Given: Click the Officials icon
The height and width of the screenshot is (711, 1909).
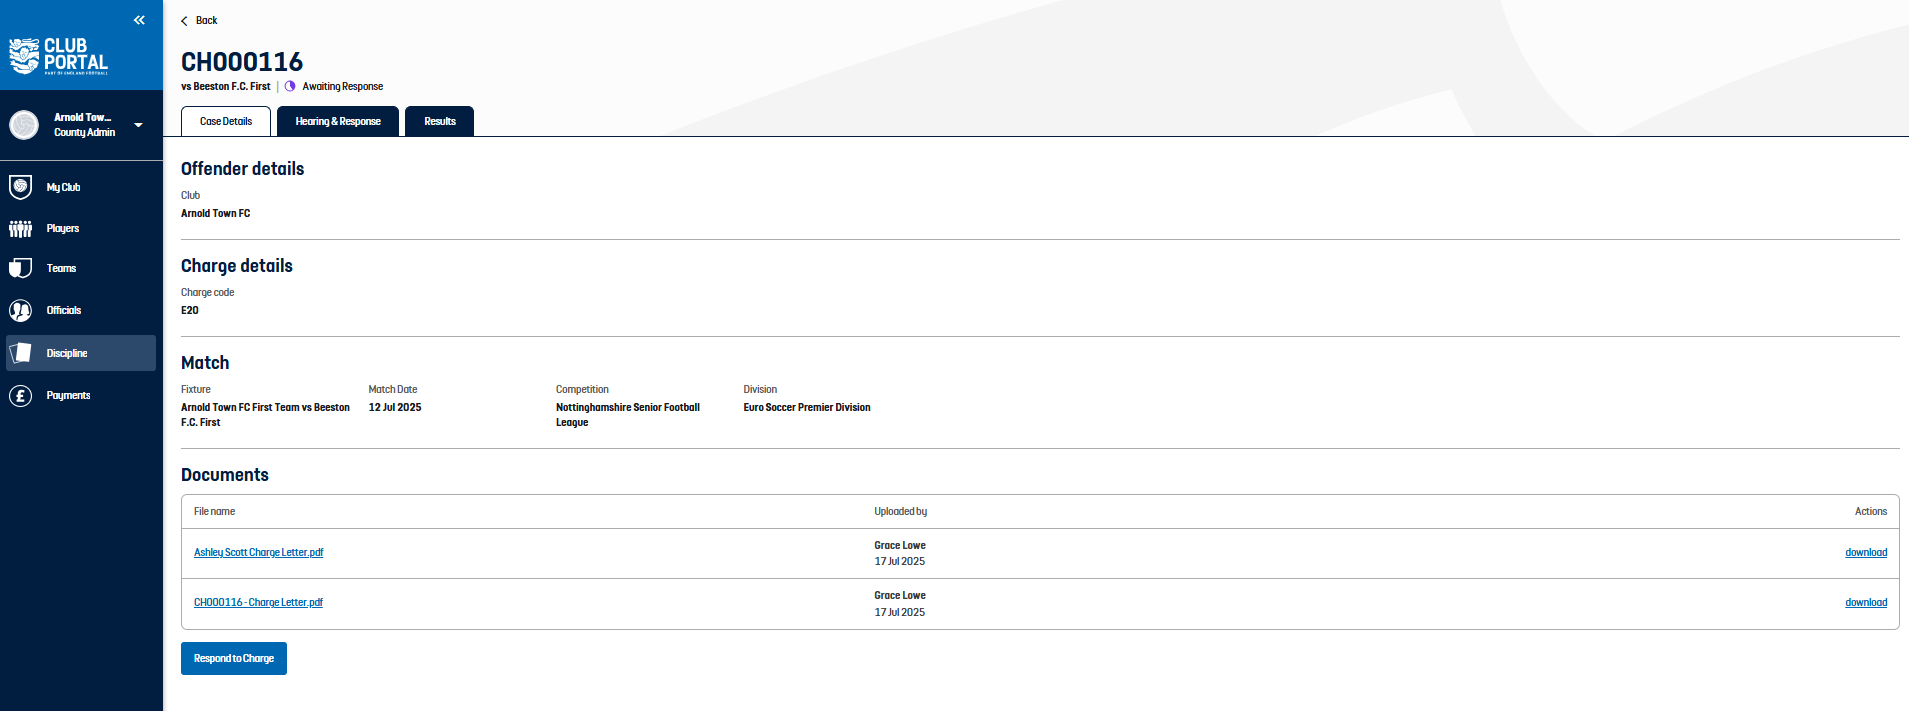Looking at the screenshot, I should 20,311.
